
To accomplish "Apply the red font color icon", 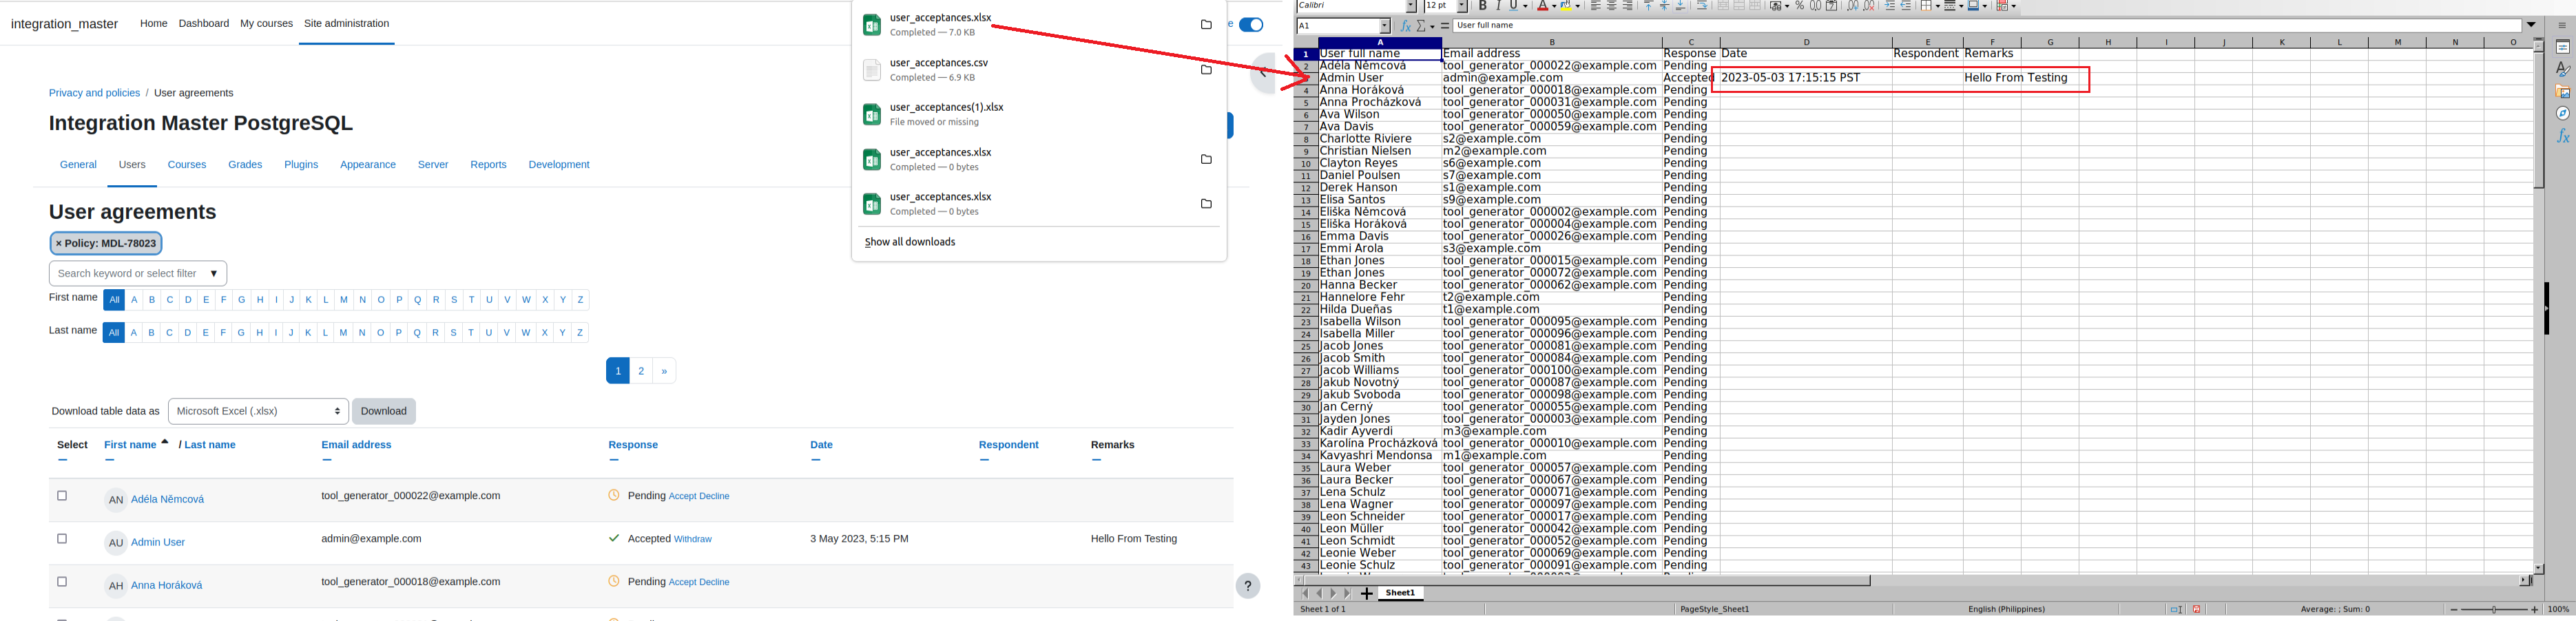I will click(1543, 6).
